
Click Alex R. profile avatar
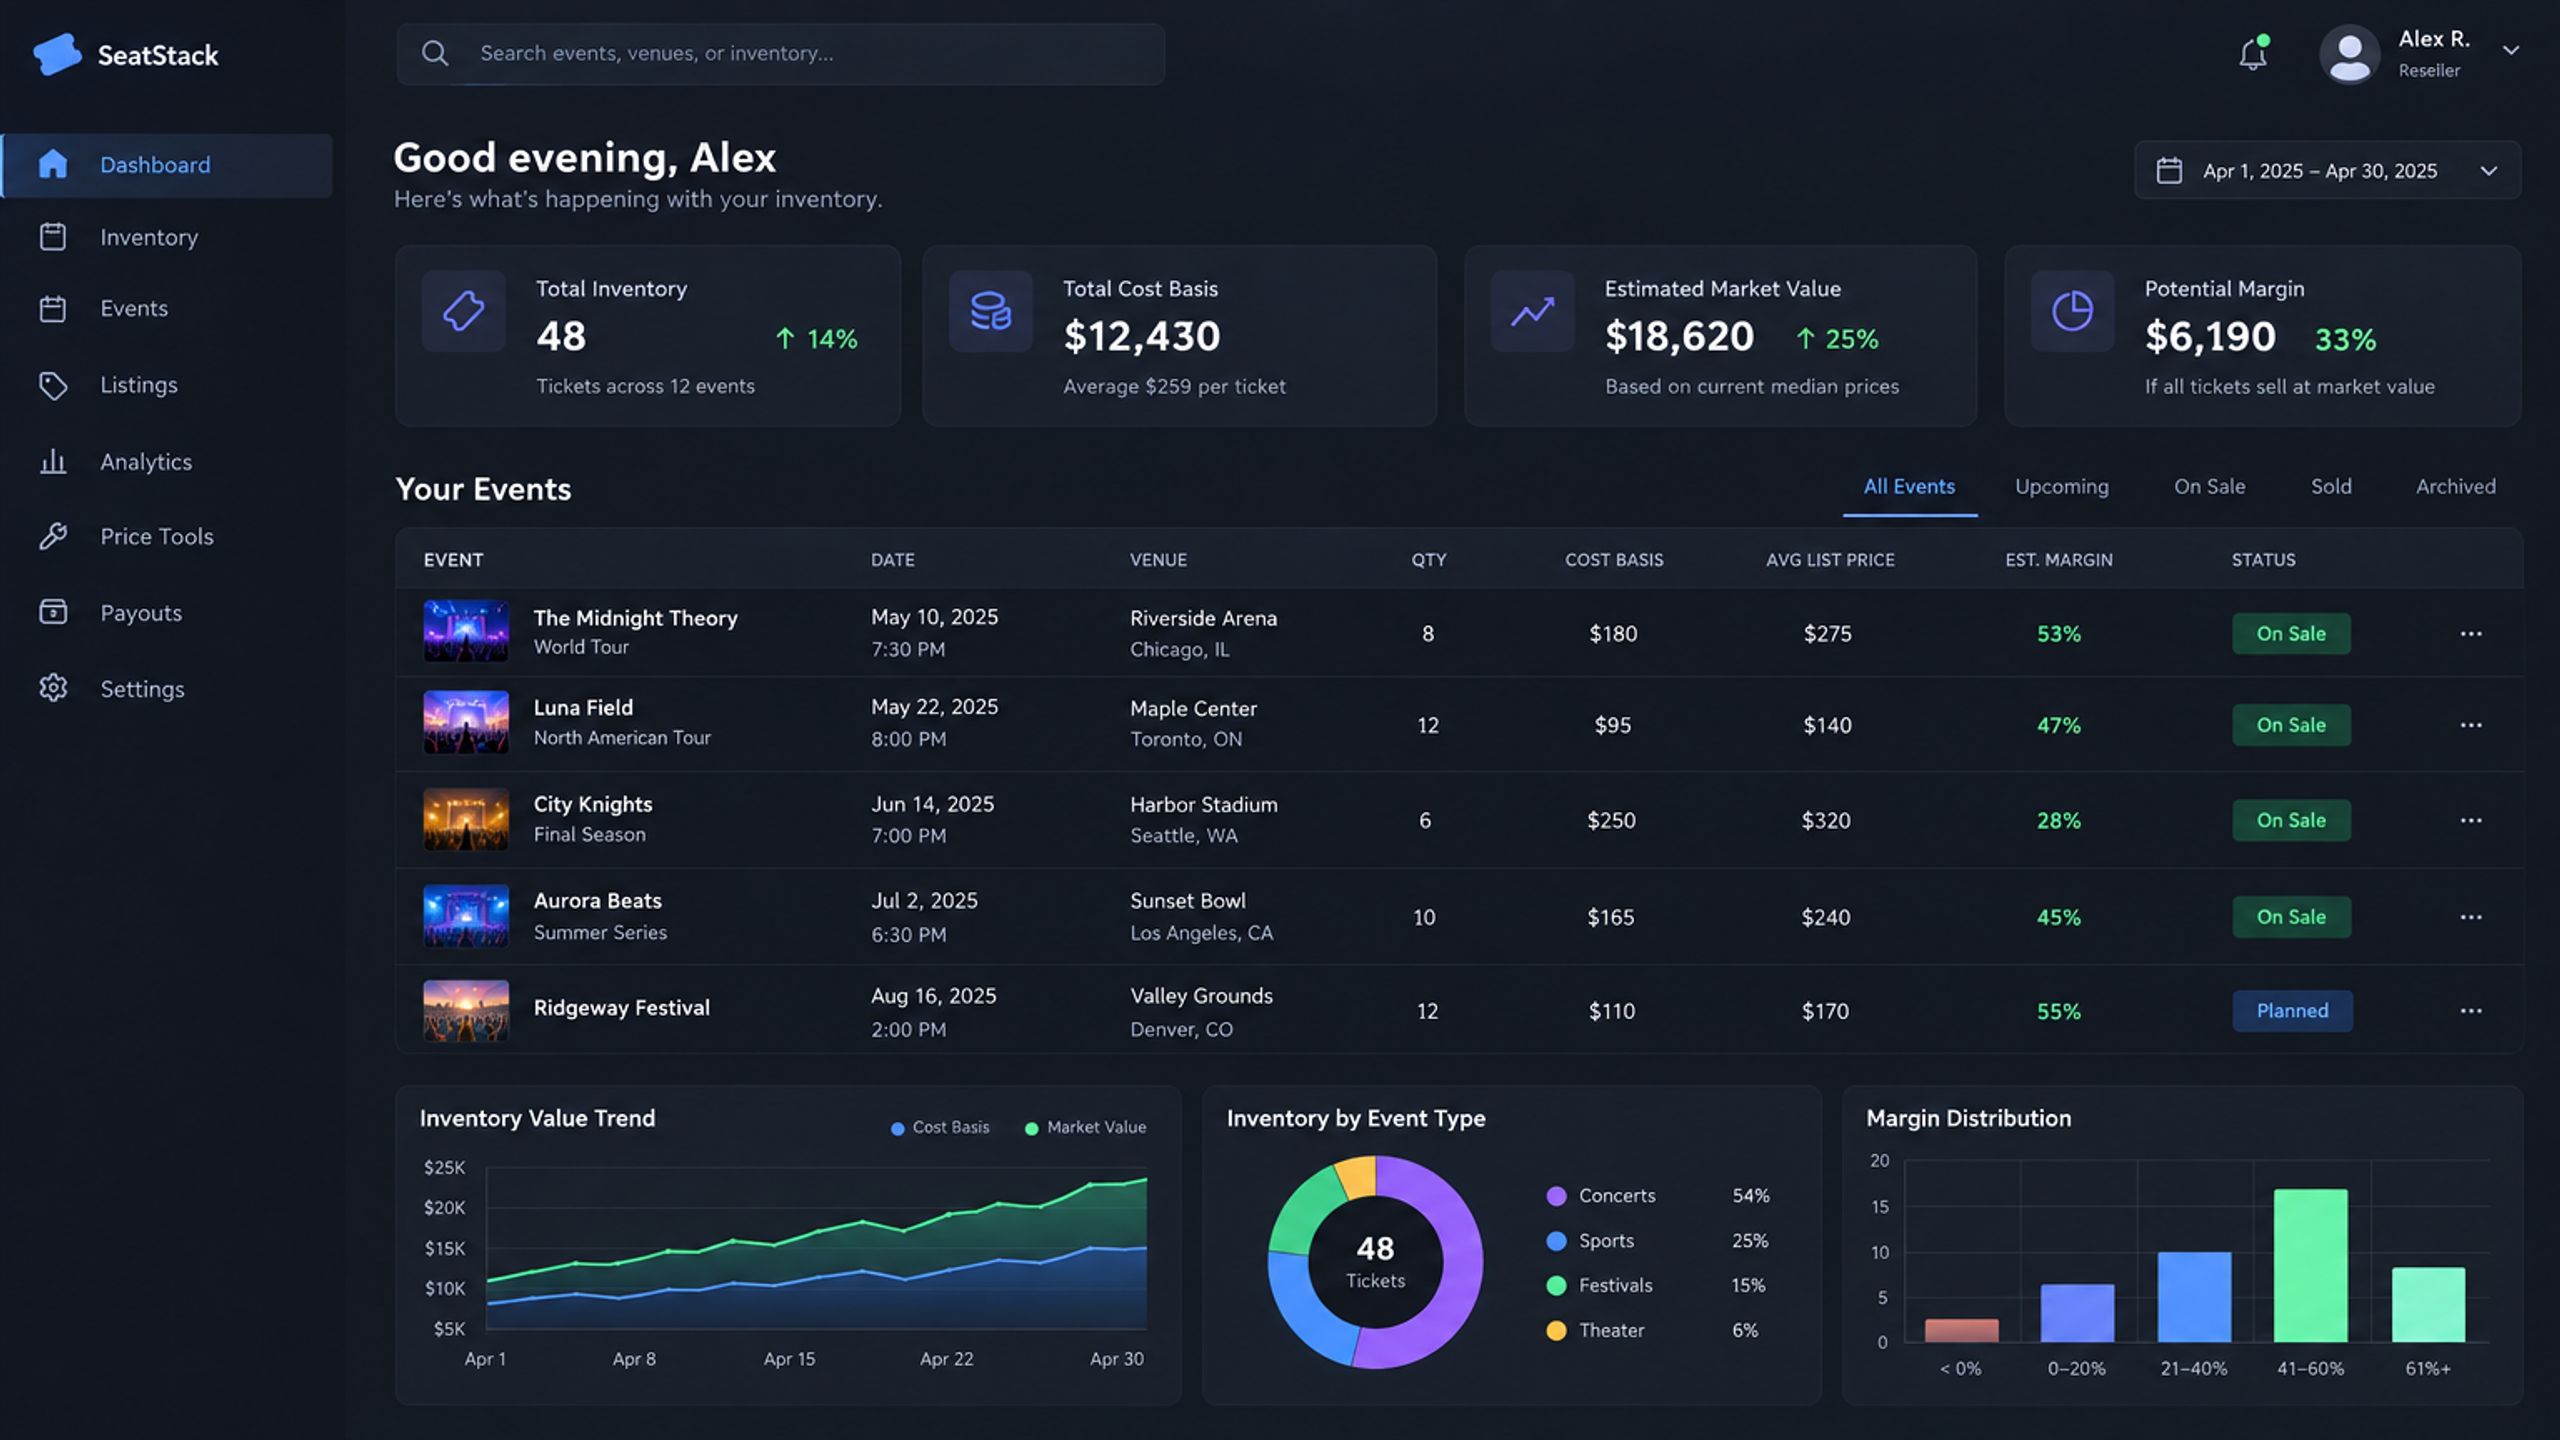tap(2349, 54)
